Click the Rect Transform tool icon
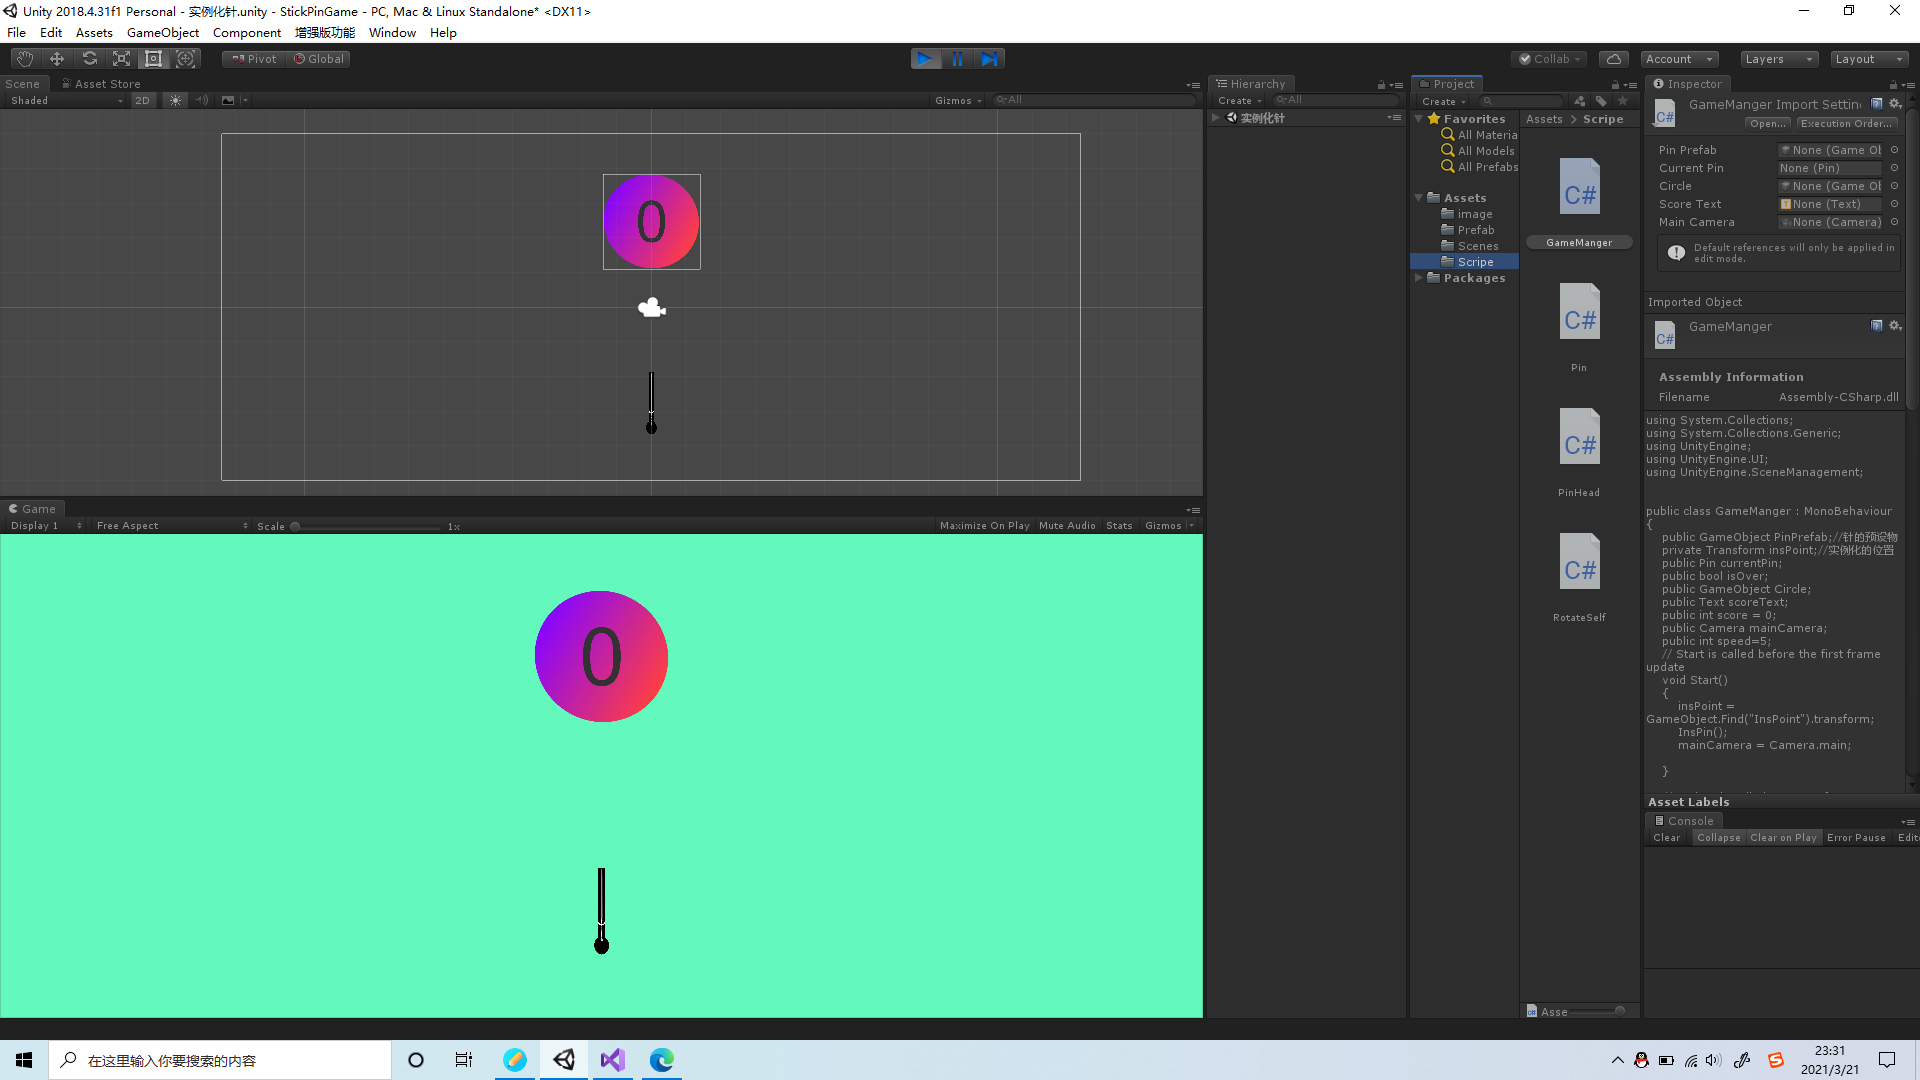Screen dimensions: 1920x1080 pos(152,58)
